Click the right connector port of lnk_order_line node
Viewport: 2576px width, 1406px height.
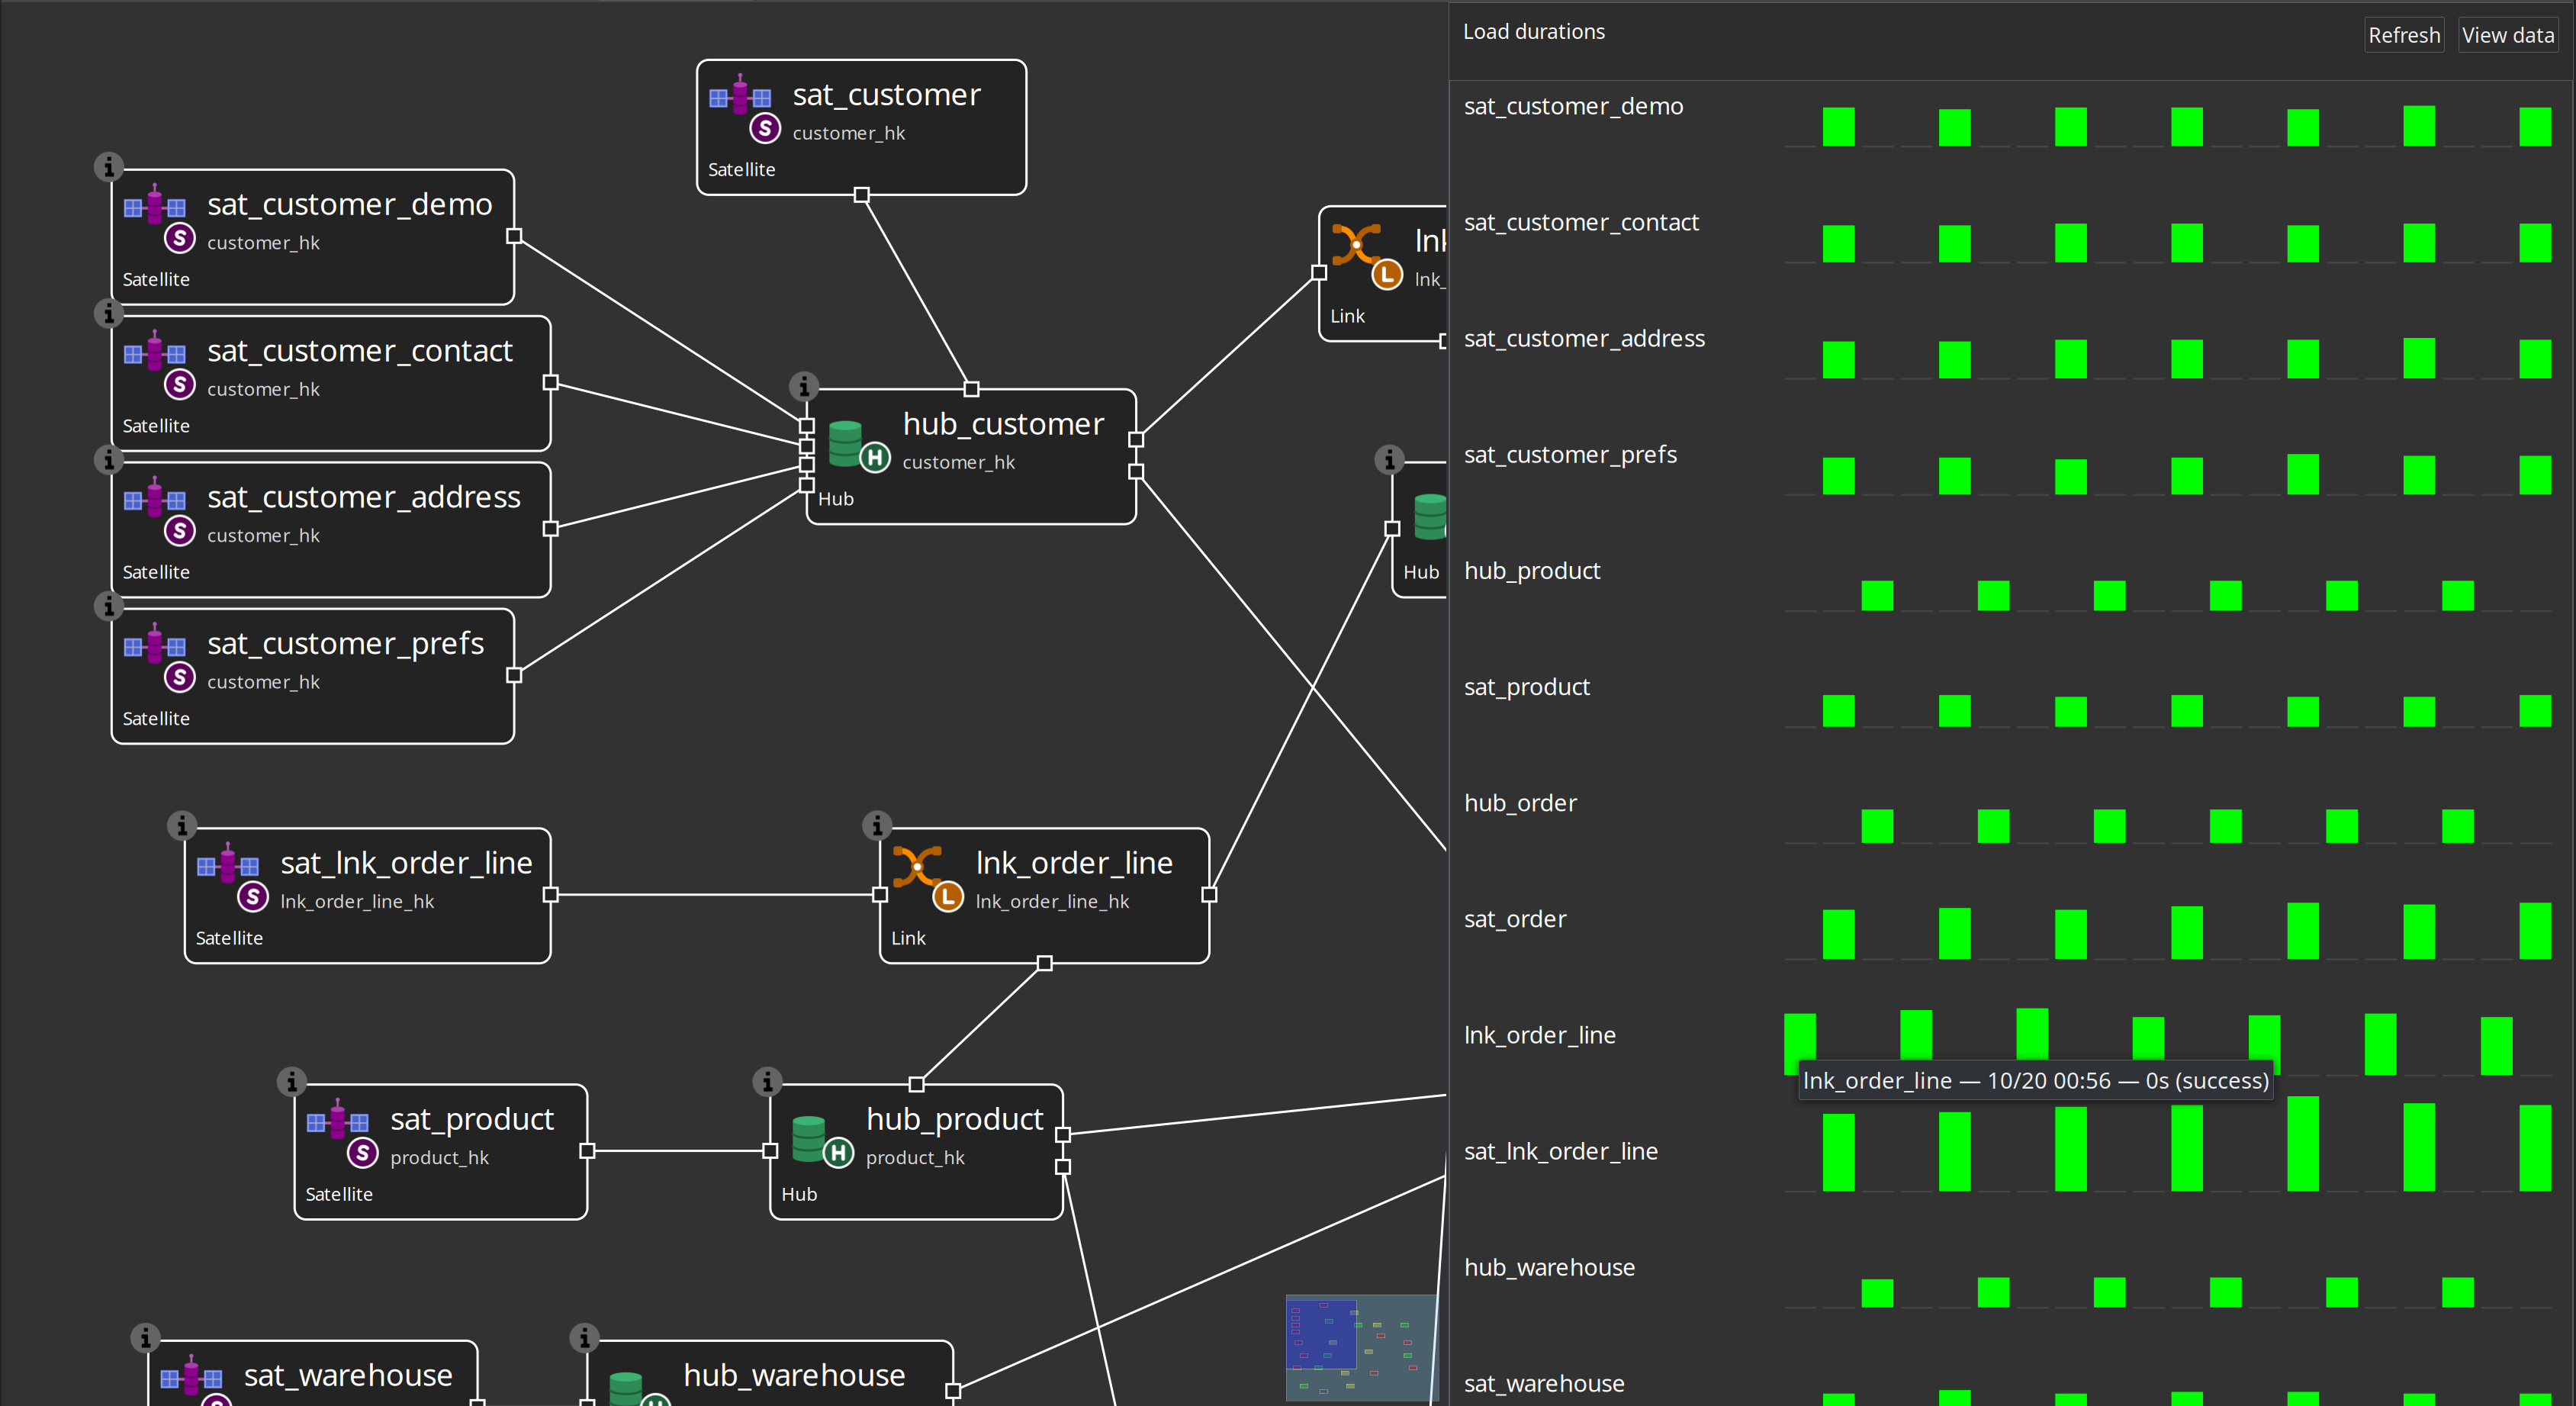point(1209,895)
